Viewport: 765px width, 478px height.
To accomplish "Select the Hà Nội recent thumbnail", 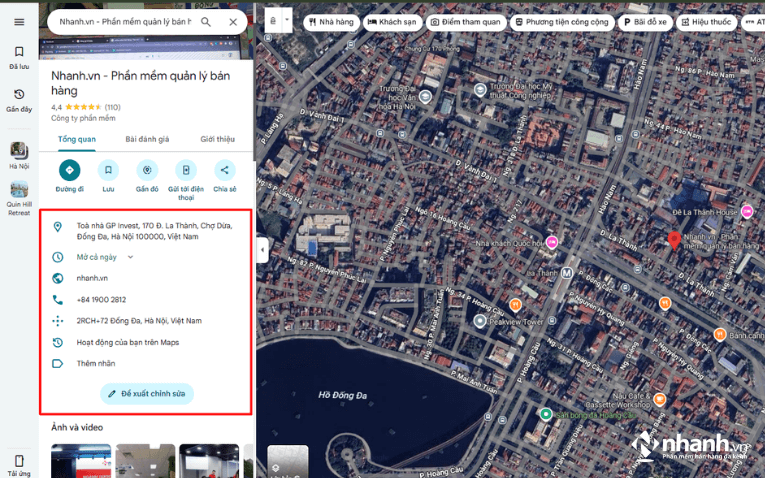I will 19,155.
